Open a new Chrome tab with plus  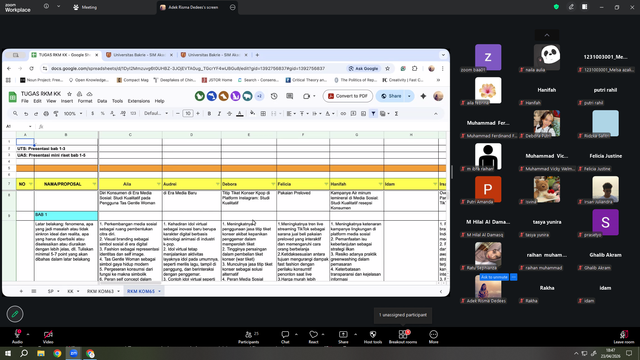257,55
